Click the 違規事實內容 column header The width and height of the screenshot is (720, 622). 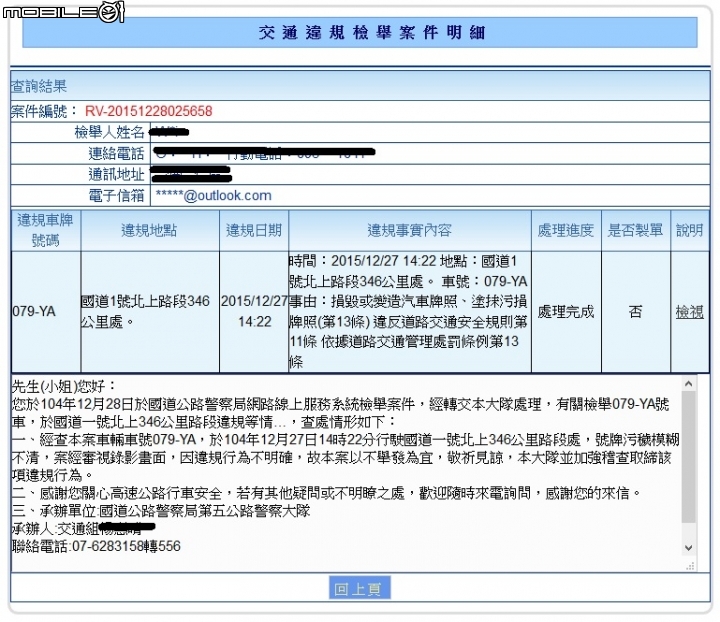tap(410, 230)
